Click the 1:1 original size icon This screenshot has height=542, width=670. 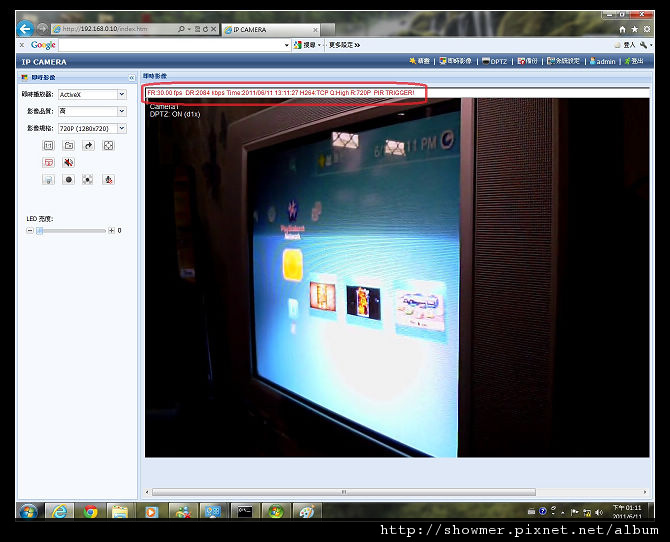pos(48,146)
